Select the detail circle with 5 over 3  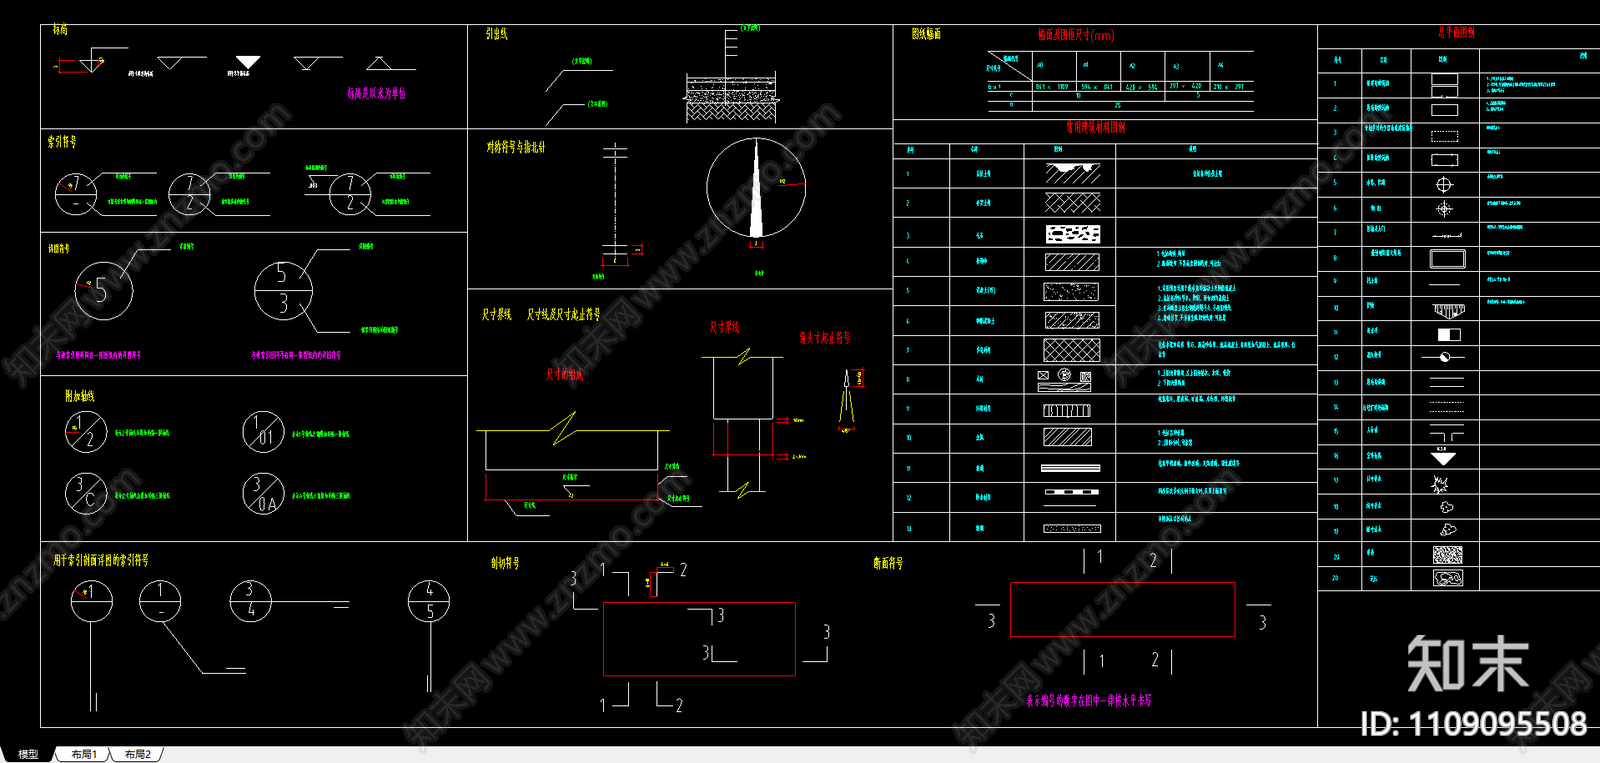(283, 290)
